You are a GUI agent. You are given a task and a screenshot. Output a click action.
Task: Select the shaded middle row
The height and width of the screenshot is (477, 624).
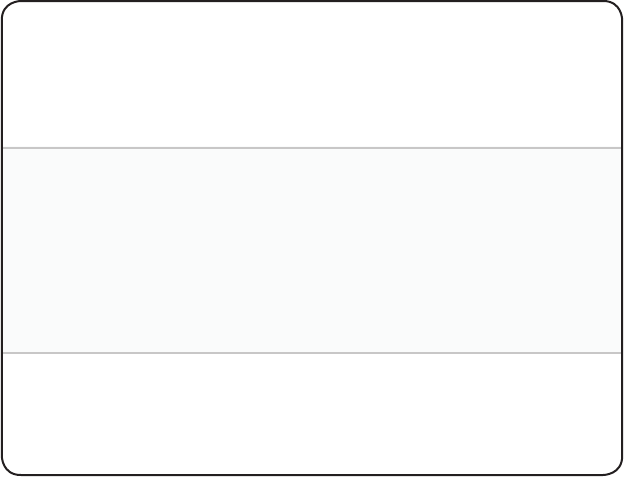[x=312, y=250]
